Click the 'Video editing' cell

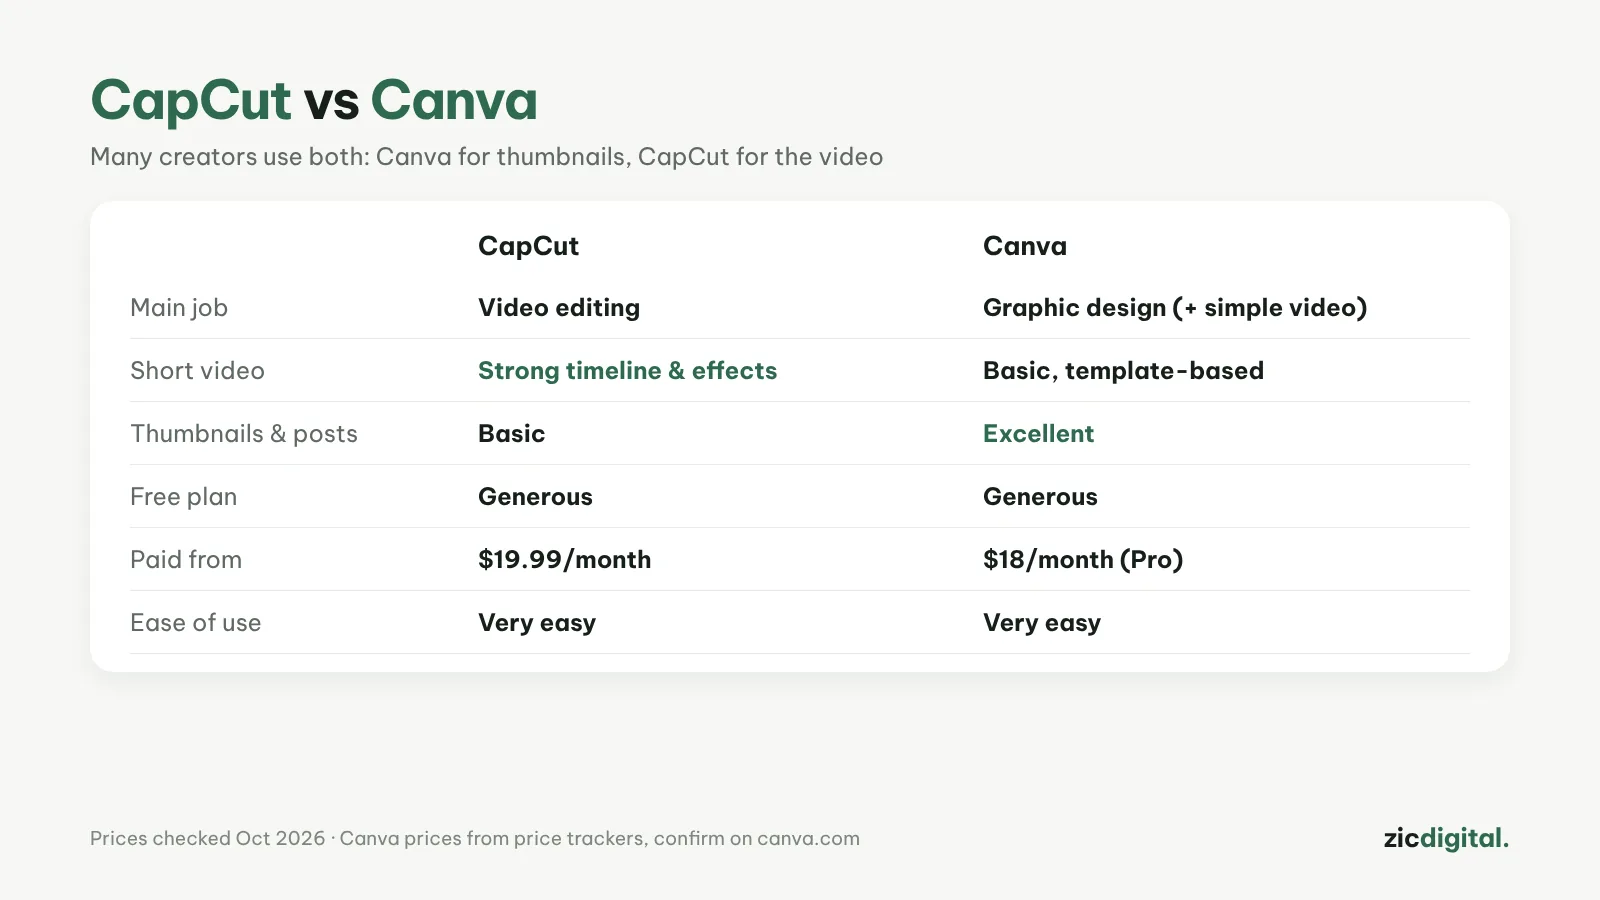[x=559, y=308]
